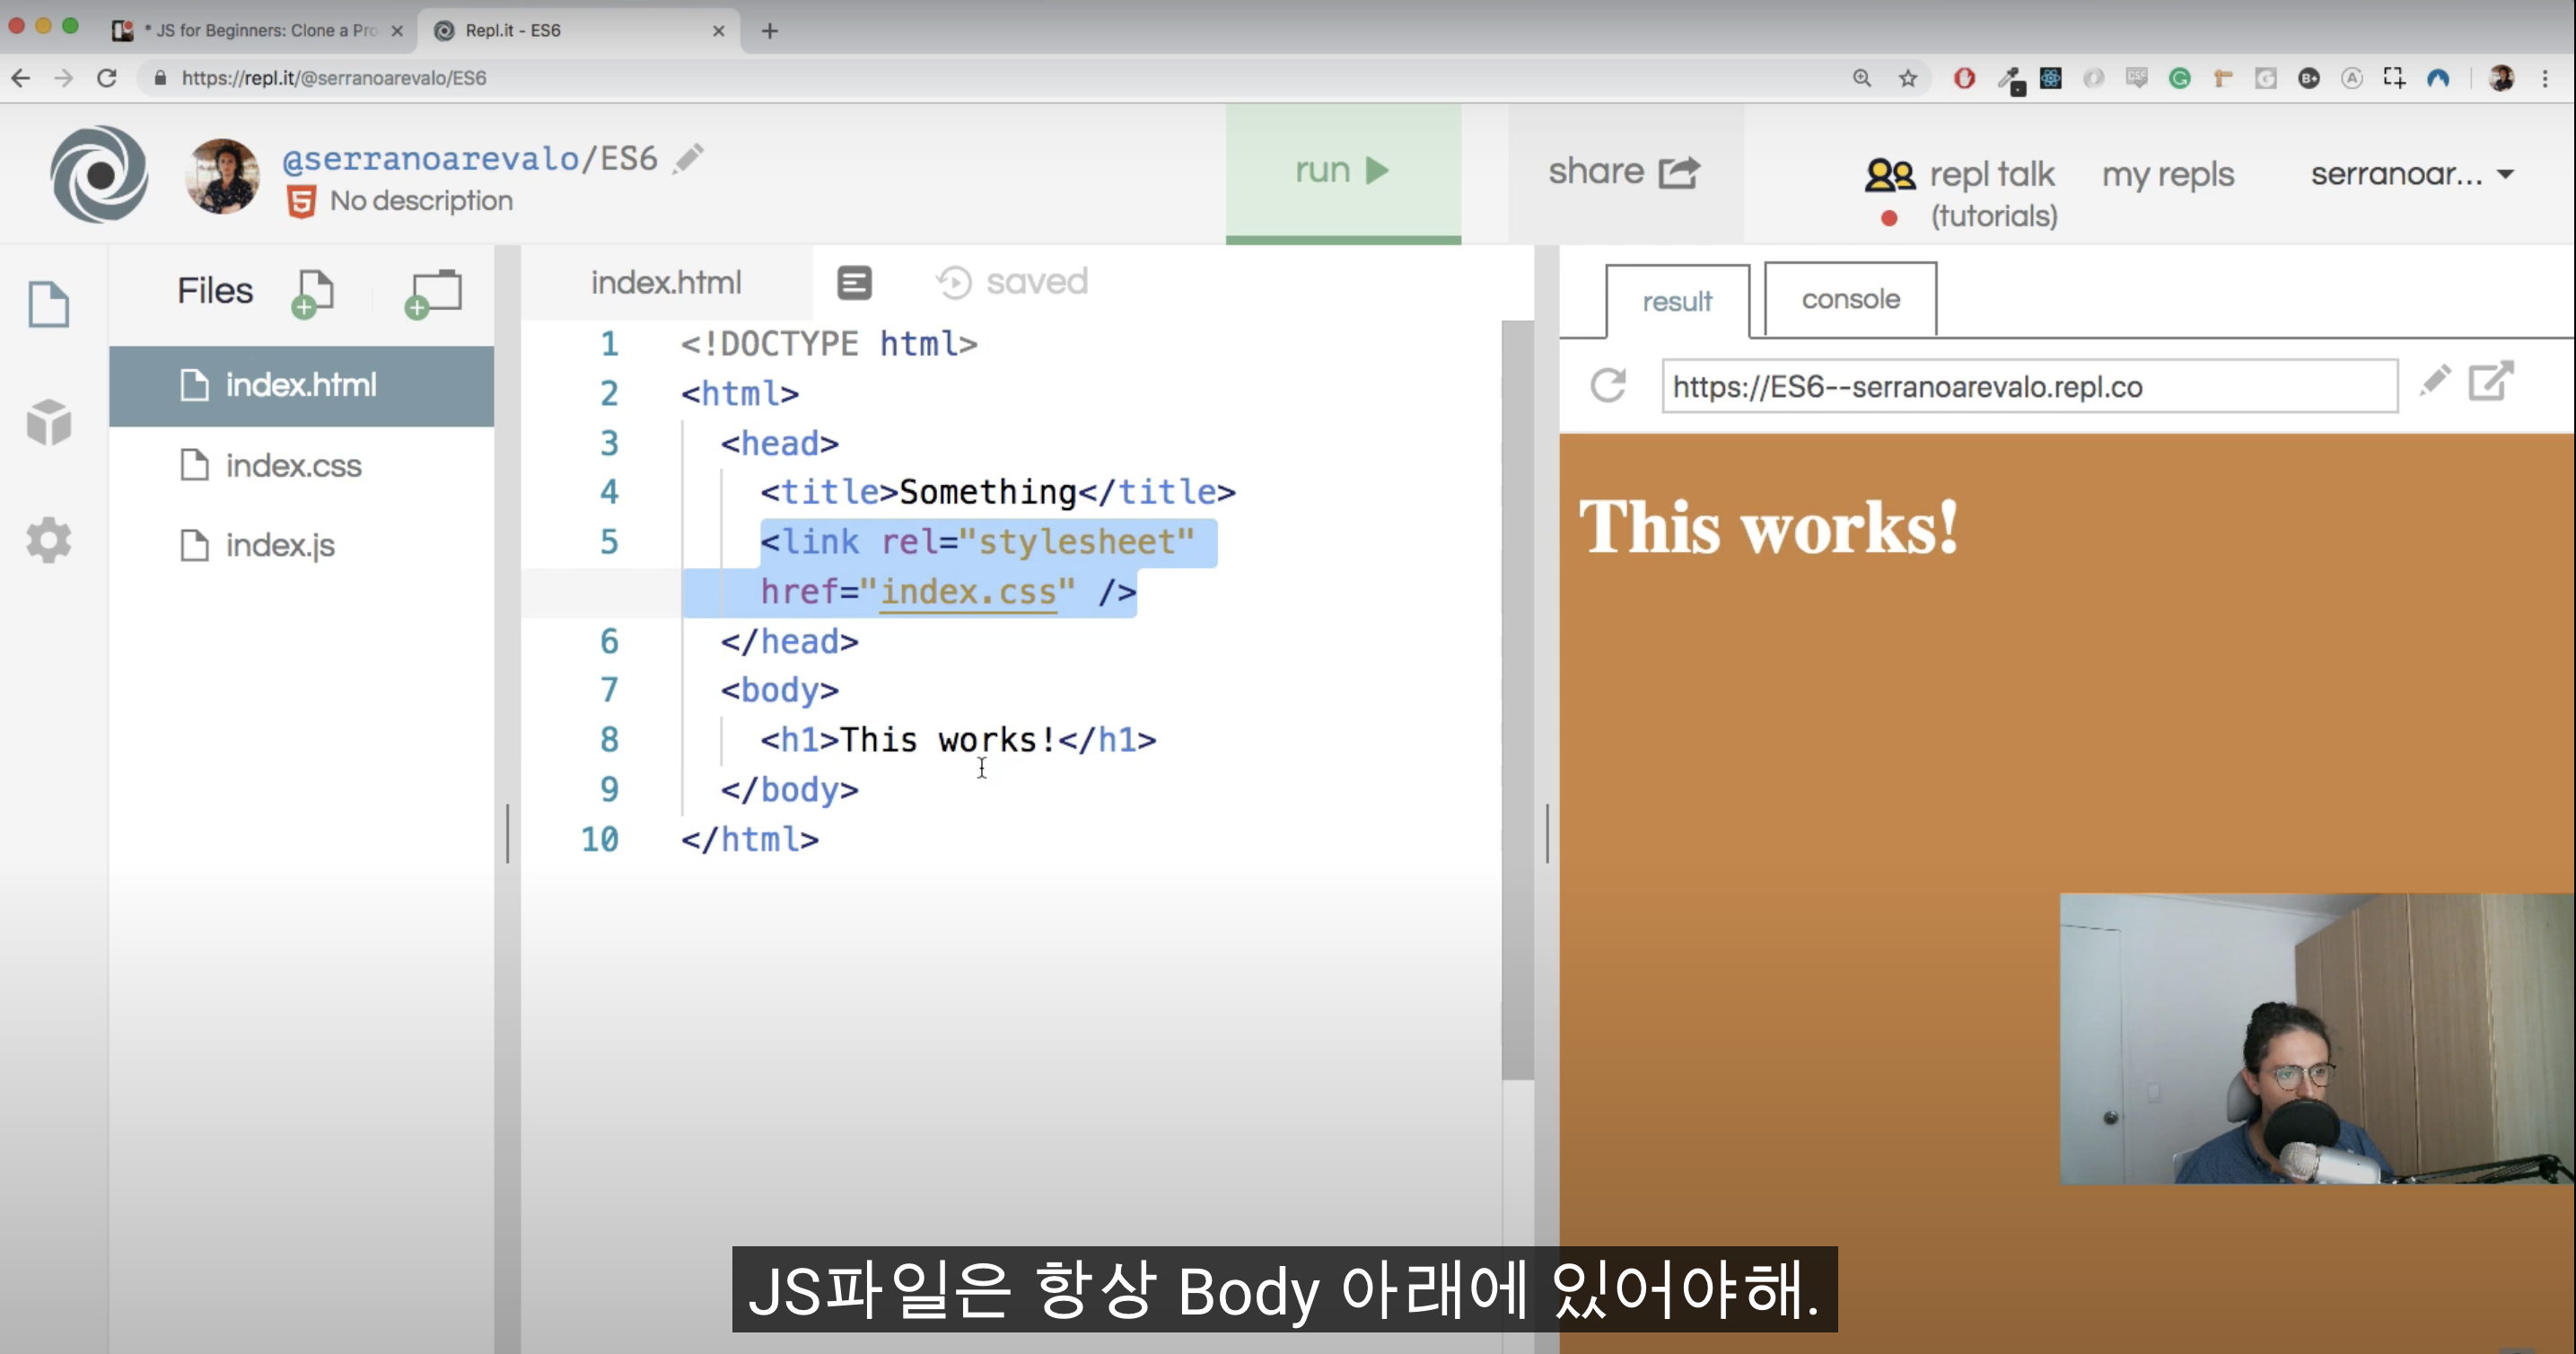Click the pencil icon beside preview URL
This screenshot has width=2576, height=1354.
(2434, 381)
